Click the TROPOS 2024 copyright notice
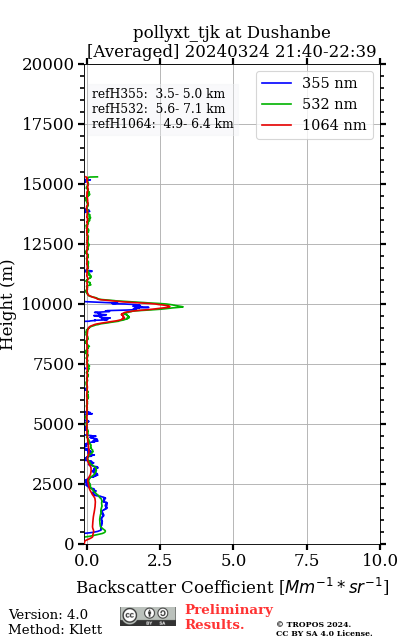 (313, 624)
